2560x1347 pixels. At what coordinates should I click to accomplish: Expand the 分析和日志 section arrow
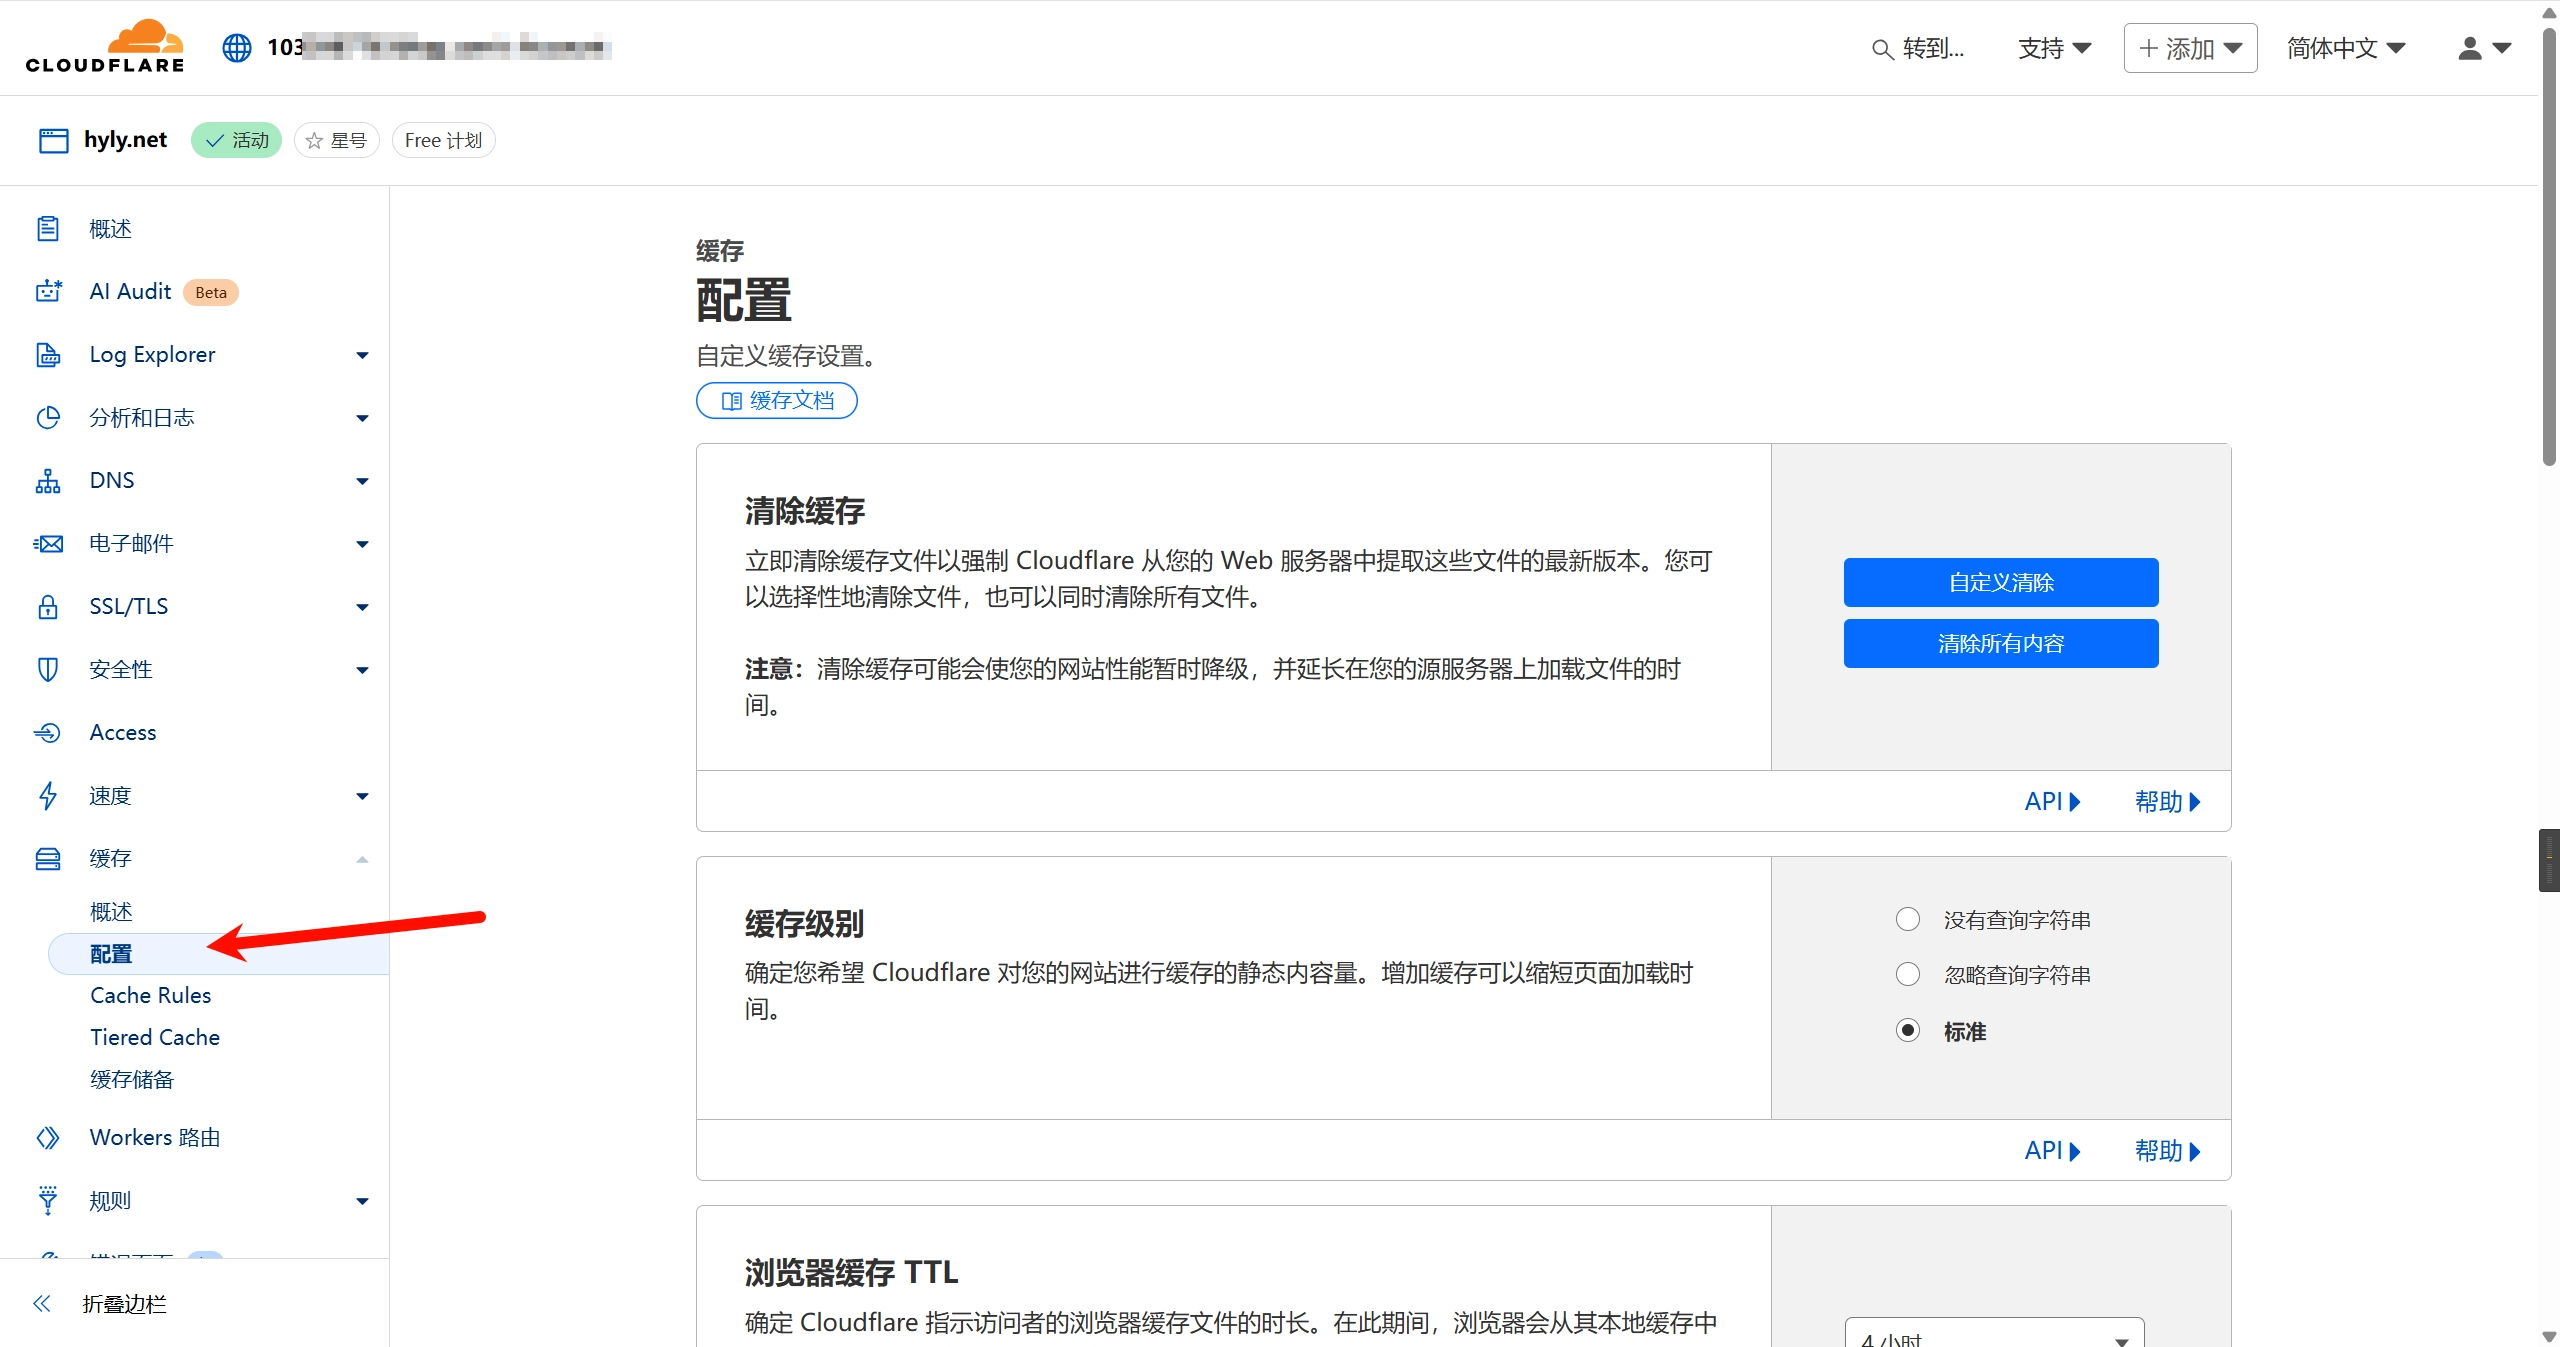pyautogui.click(x=362, y=418)
